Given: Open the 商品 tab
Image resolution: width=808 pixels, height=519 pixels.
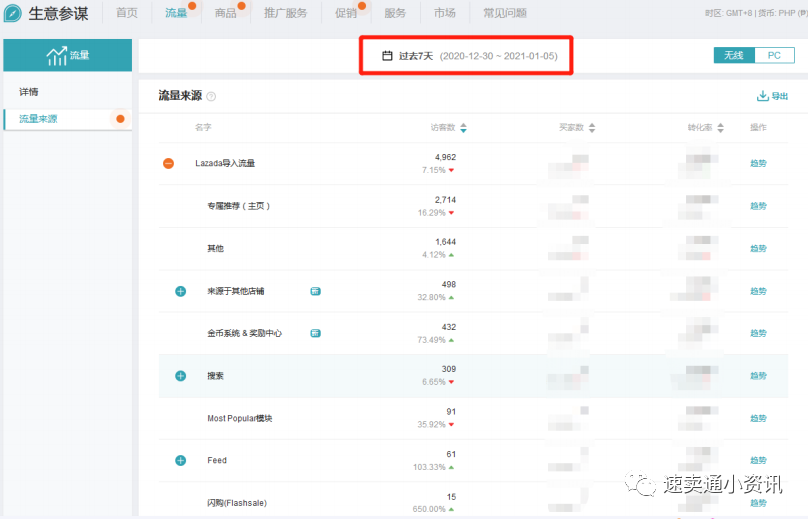Looking at the screenshot, I should point(226,13).
